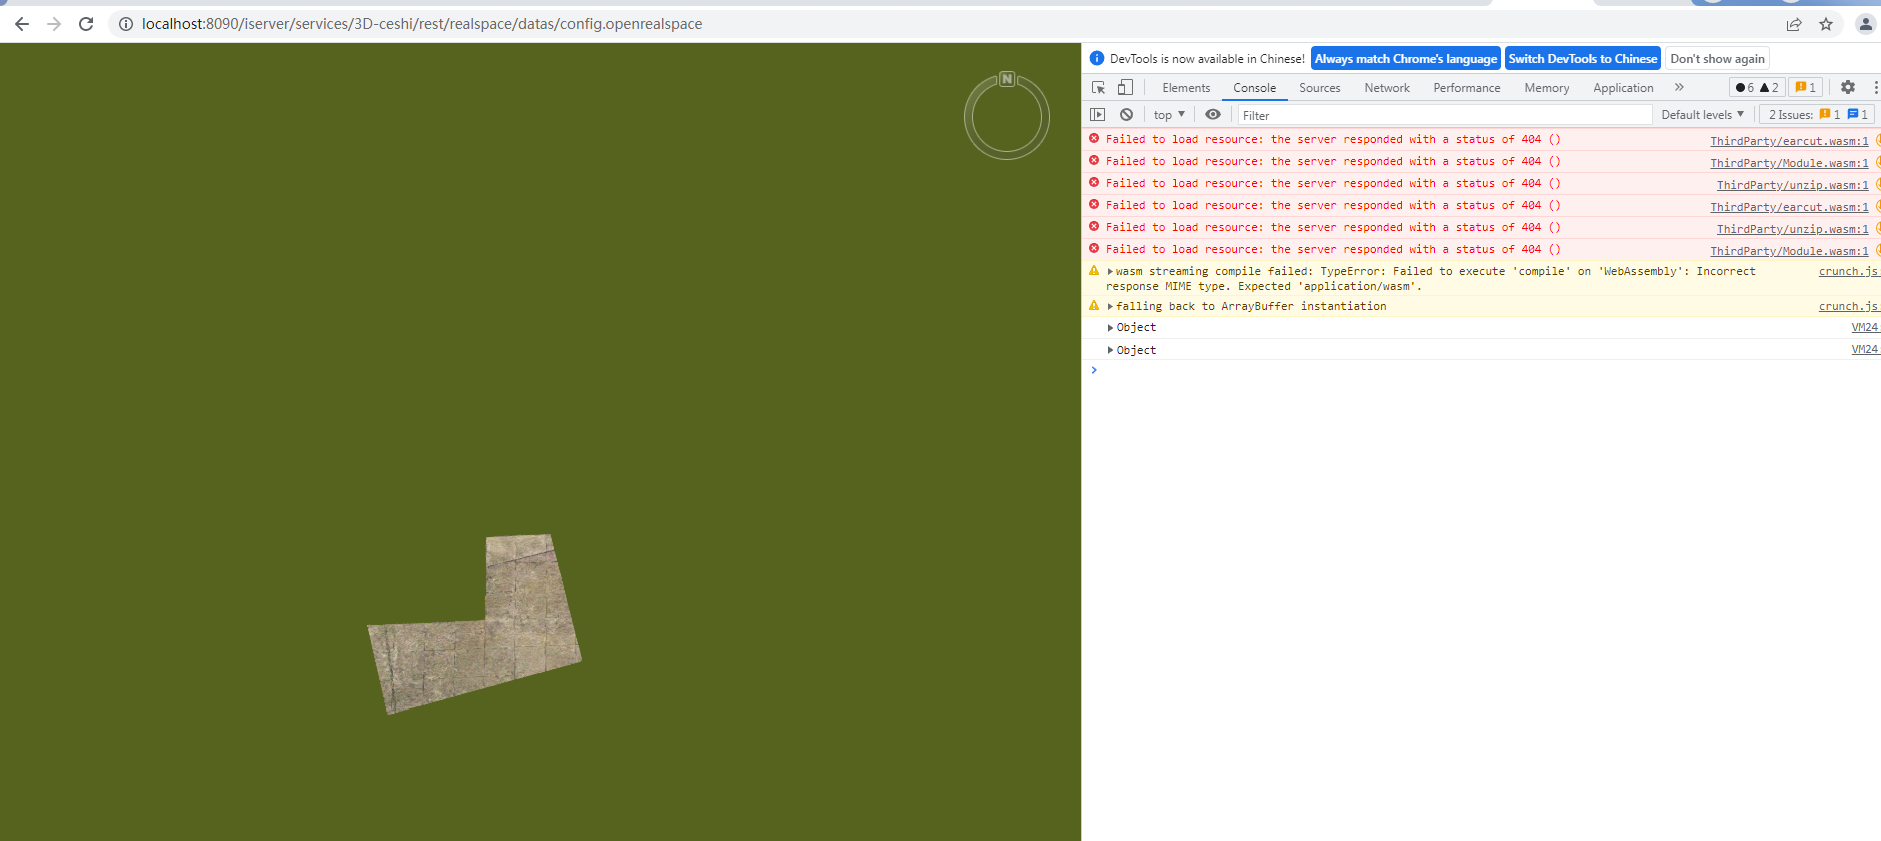Open crunch.js link beside wasm streaming warning

tap(1848, 272)
